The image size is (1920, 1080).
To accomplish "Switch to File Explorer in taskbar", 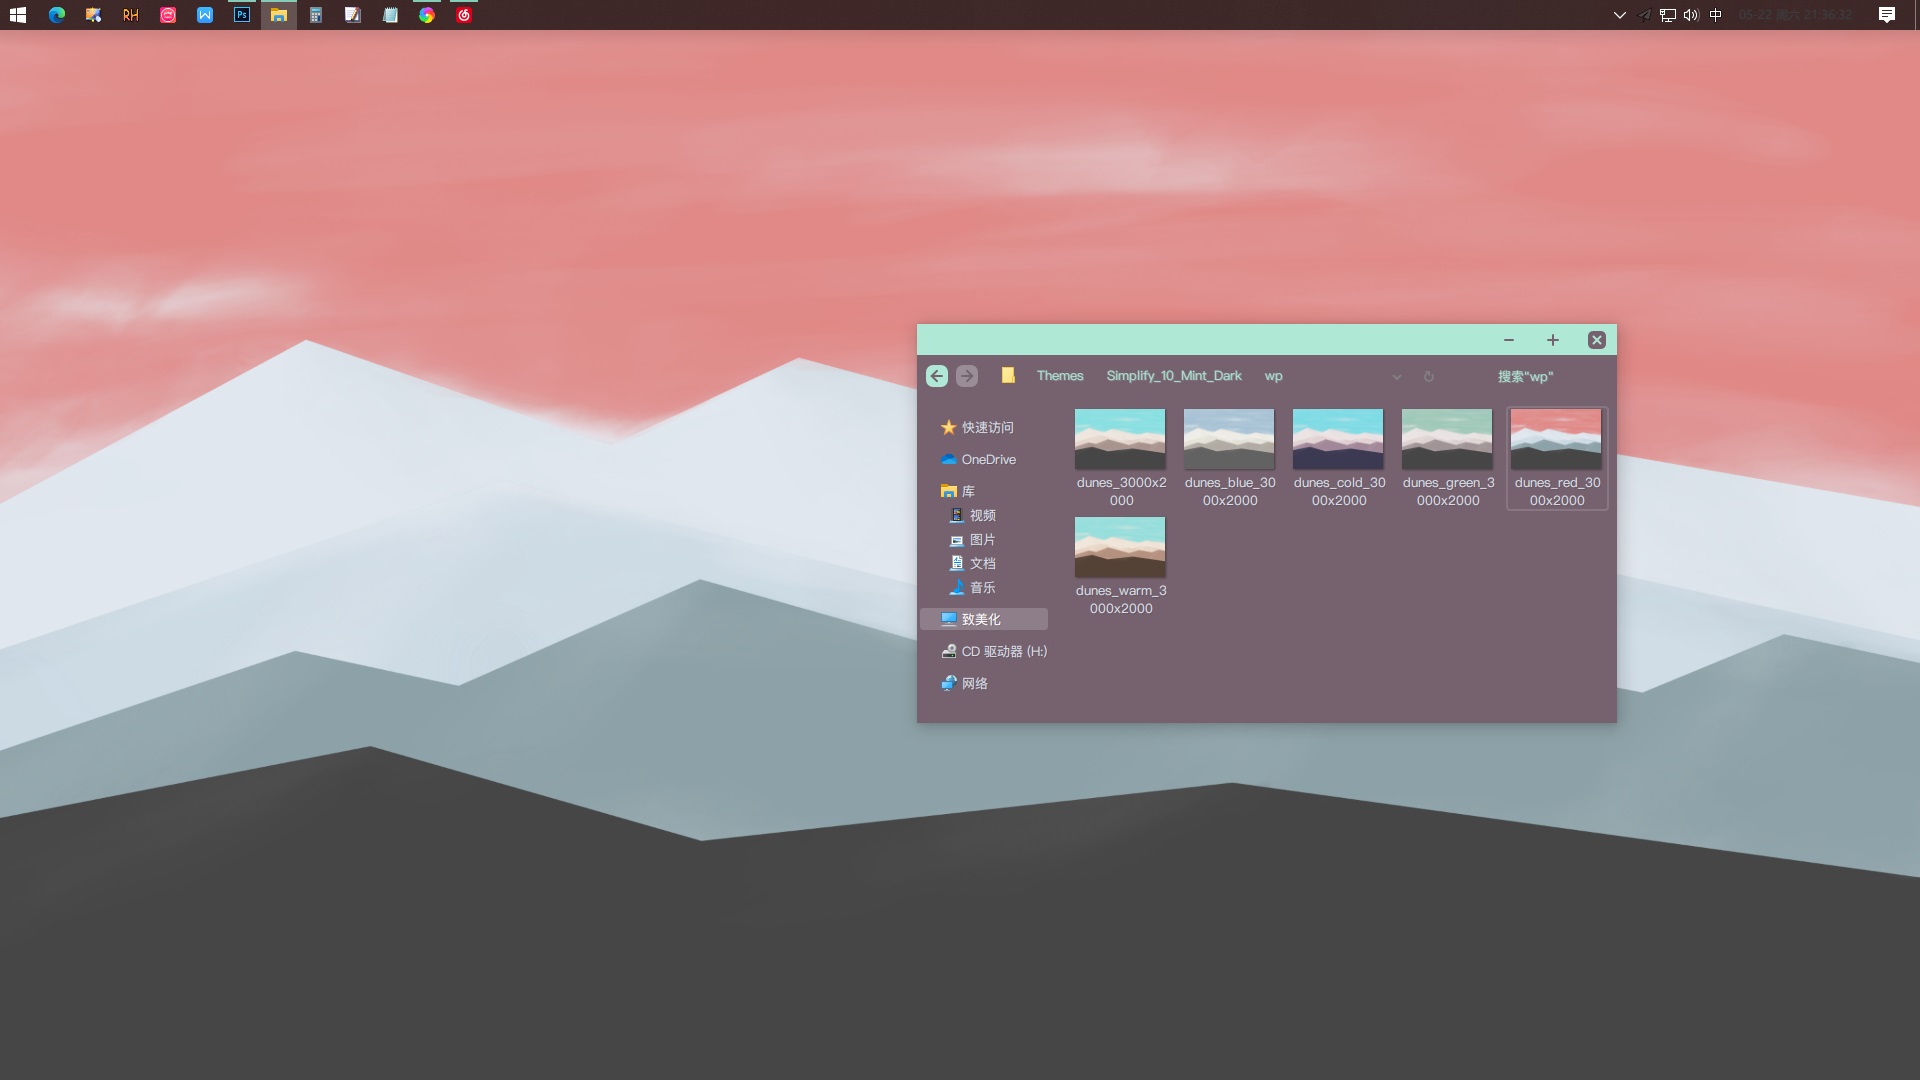I will [279, 15].
